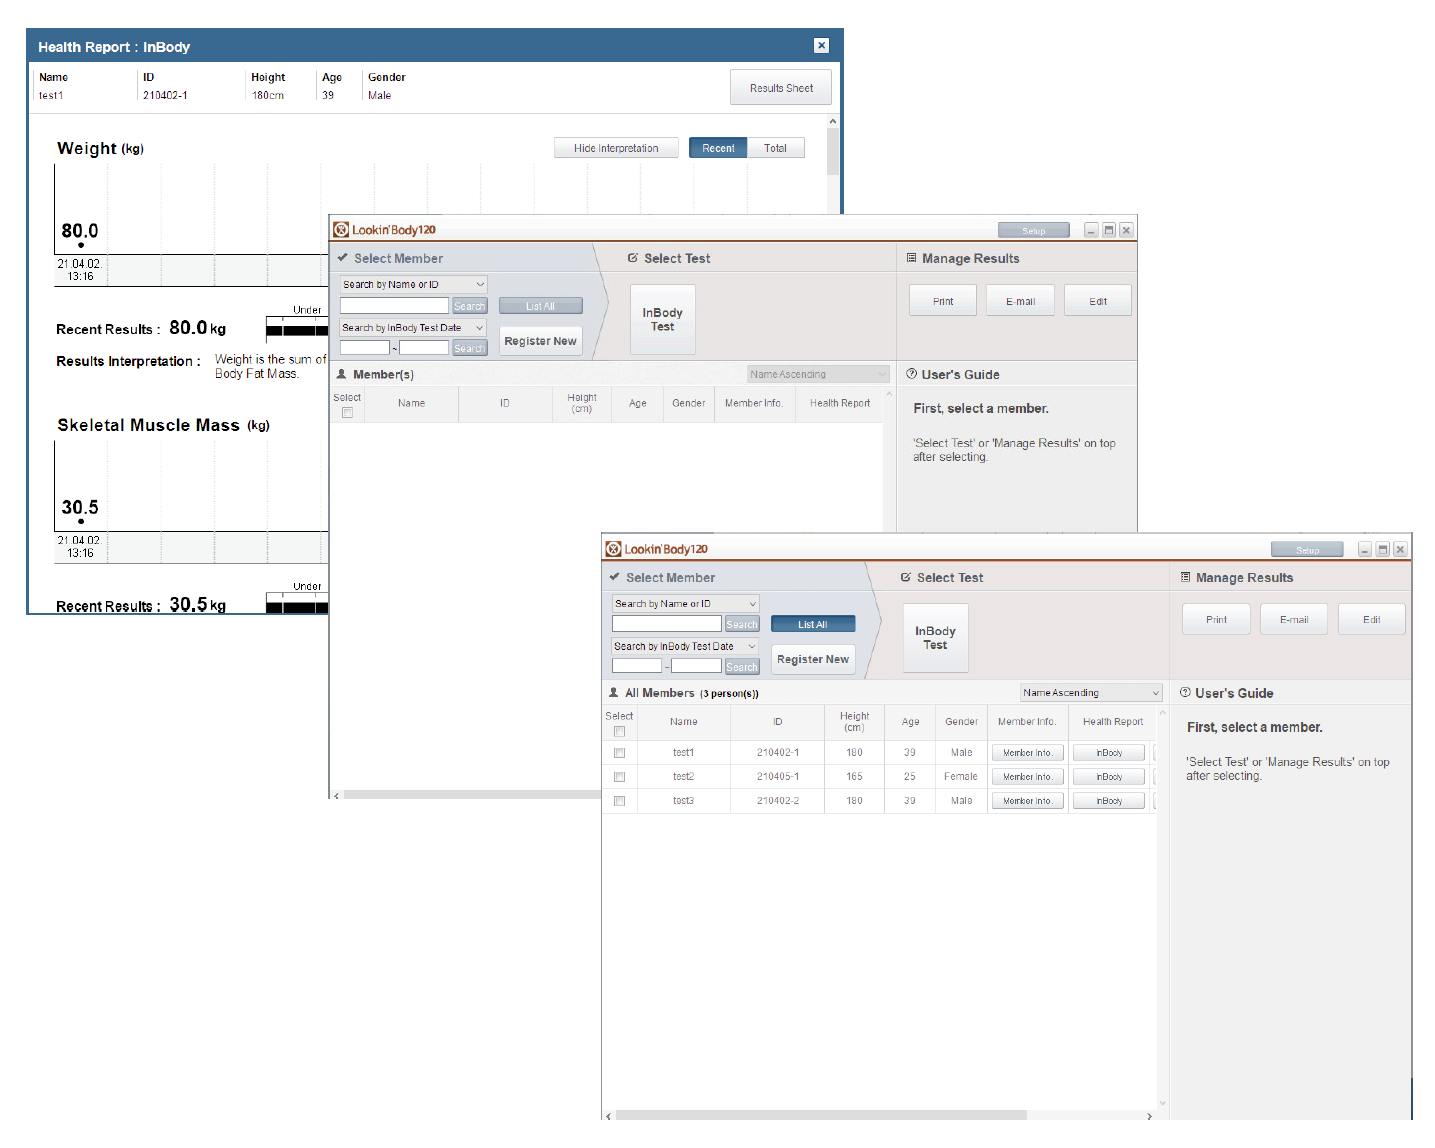Open Setup in the middle Lookin'Body120 window
This screenshot has height=1148, width=1435.
(x=1034, y=231)
